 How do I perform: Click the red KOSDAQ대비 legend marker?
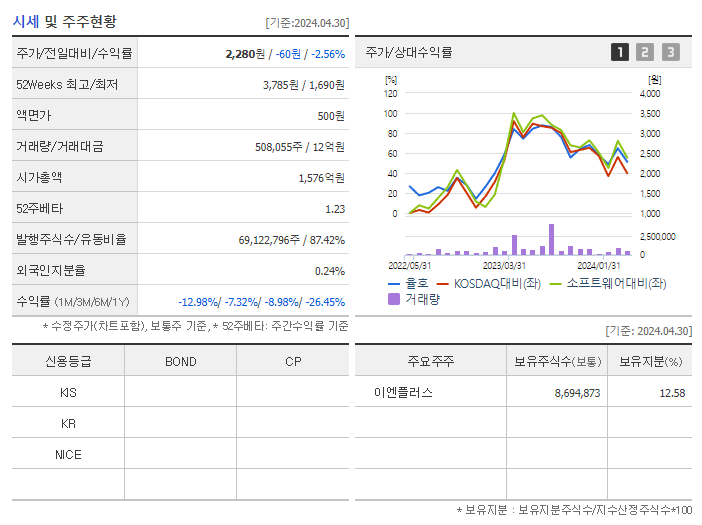click(x=442, y=284)
